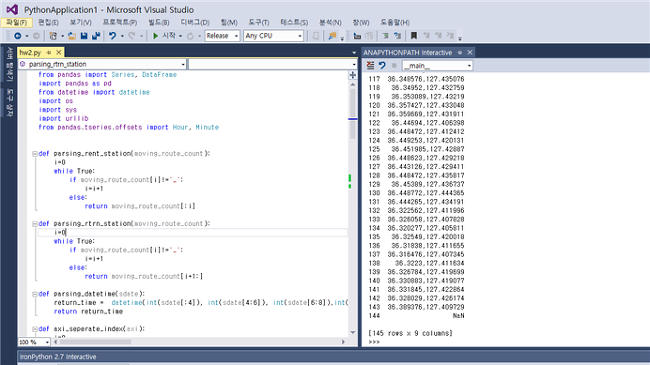Click the Undo arrow icon

pos(112,36)
